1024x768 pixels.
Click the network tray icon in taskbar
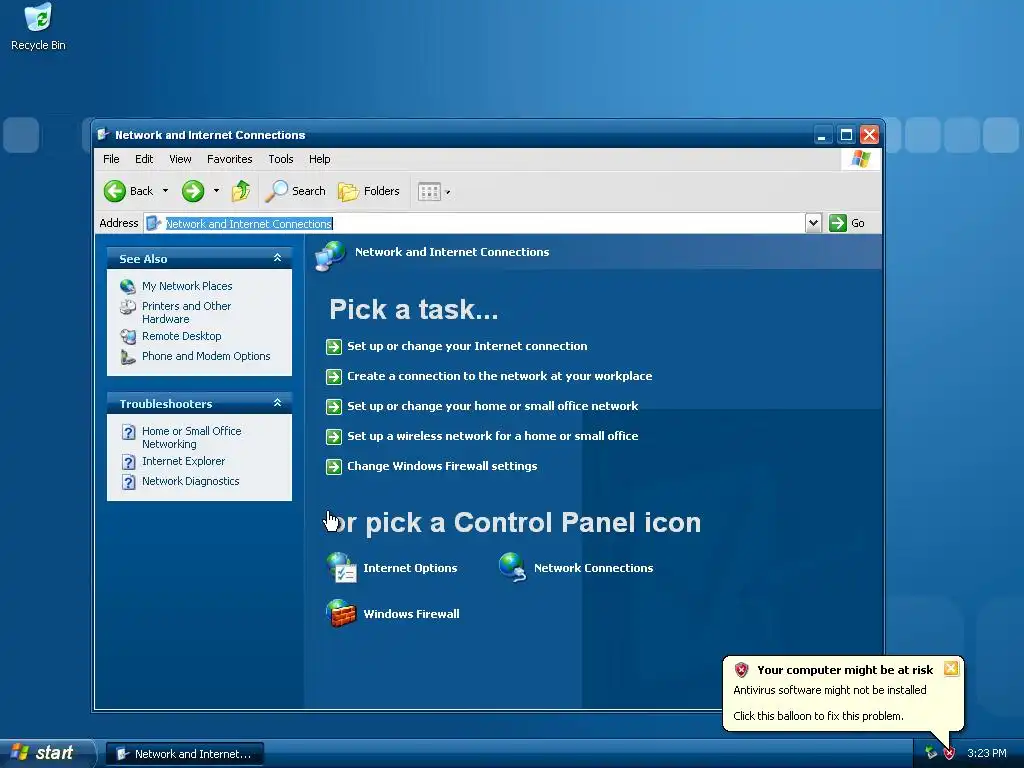(931, 753)
